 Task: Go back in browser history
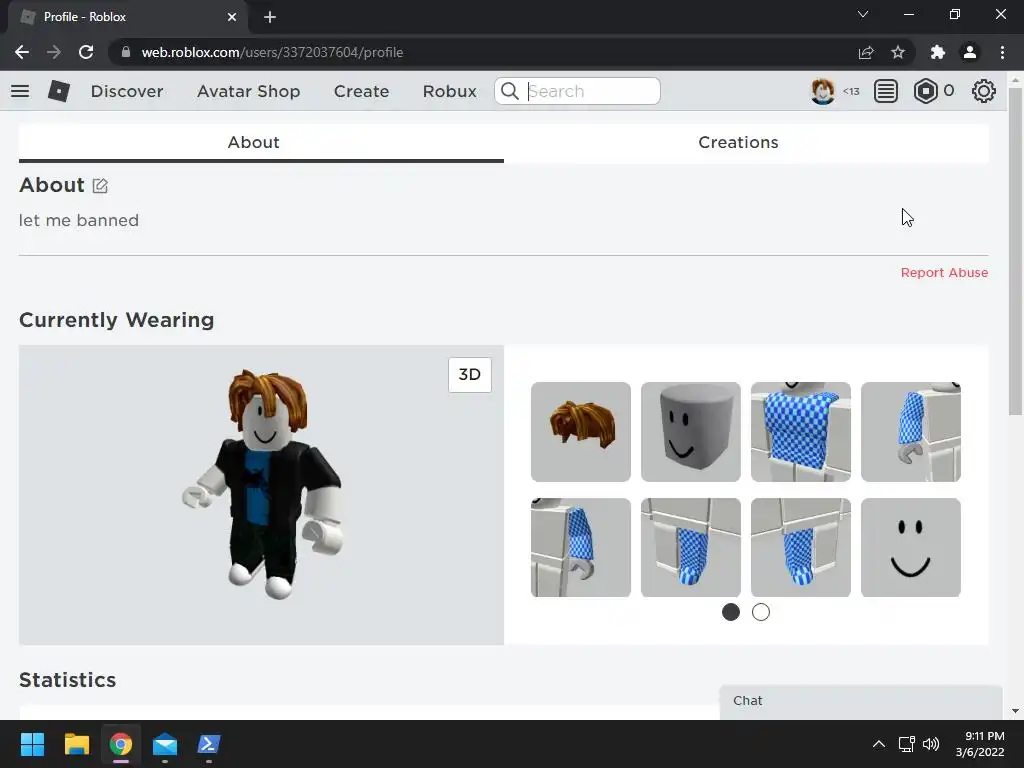[x=22, y=52]
